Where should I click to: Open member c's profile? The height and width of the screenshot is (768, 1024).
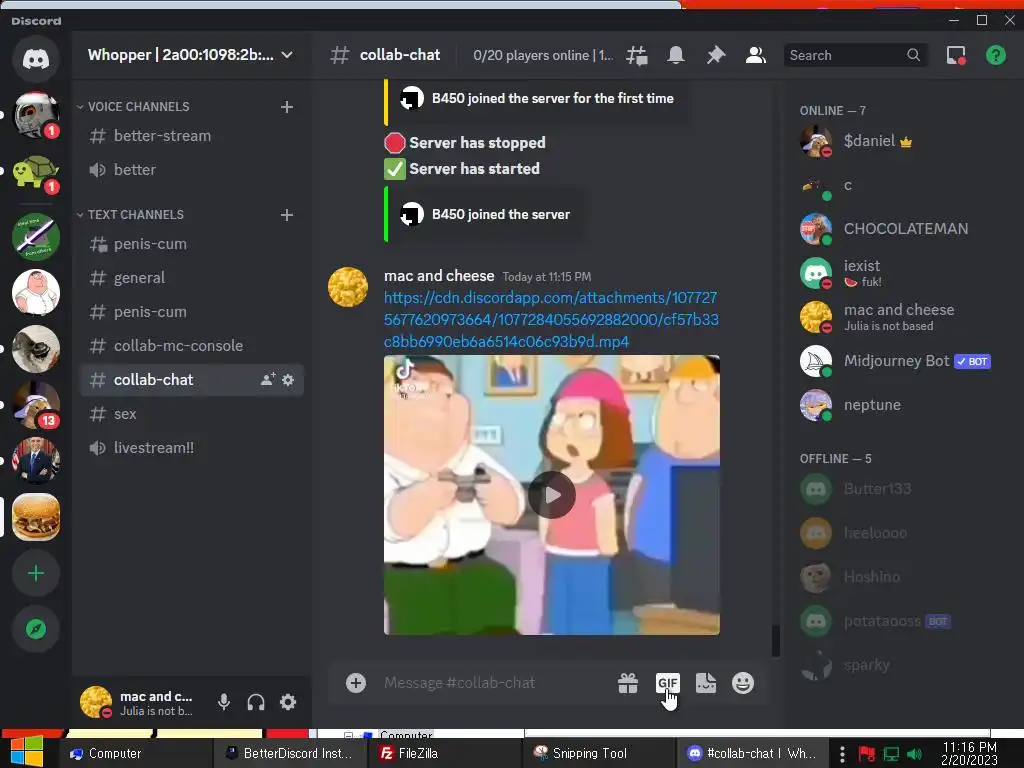(x=901, y=185)
